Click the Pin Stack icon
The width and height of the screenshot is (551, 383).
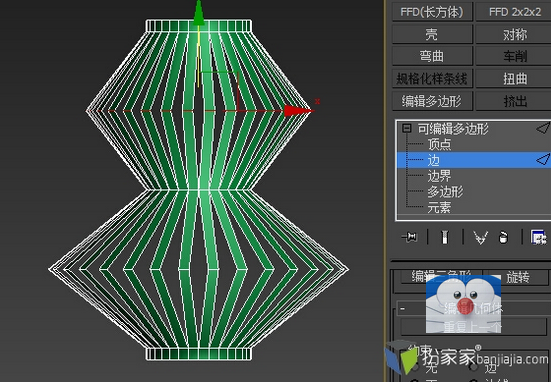(x=410, y=238)
